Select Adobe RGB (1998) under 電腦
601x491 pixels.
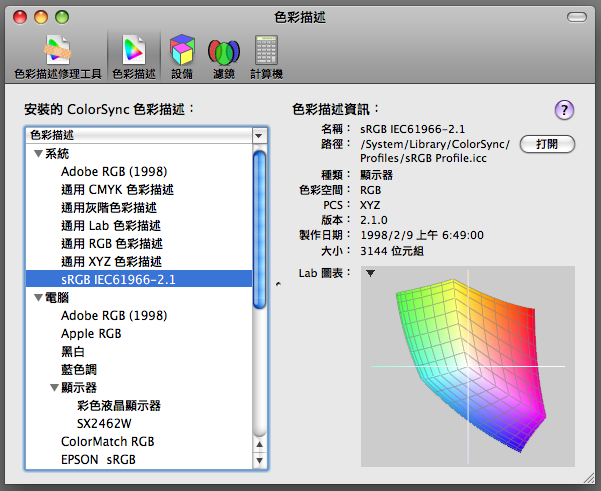[114, 316]
